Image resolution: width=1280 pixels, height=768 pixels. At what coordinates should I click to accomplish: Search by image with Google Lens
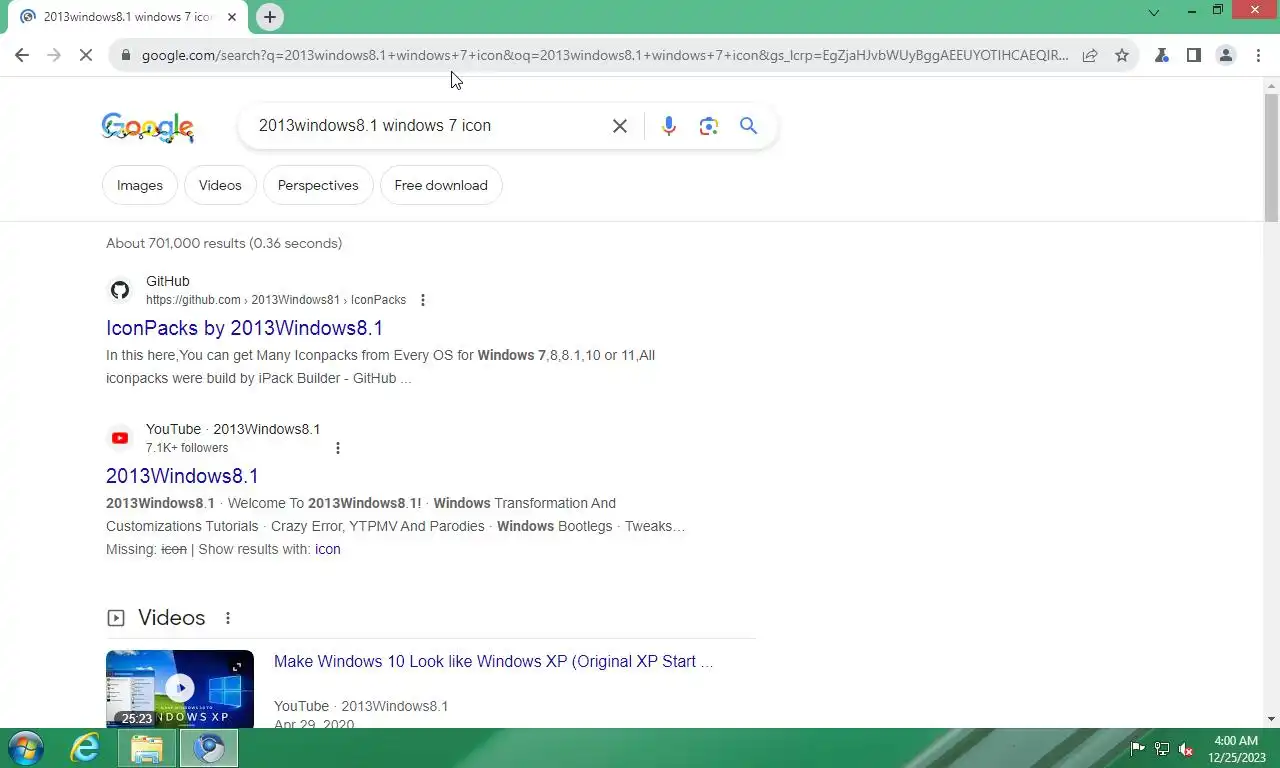[709, 126]
